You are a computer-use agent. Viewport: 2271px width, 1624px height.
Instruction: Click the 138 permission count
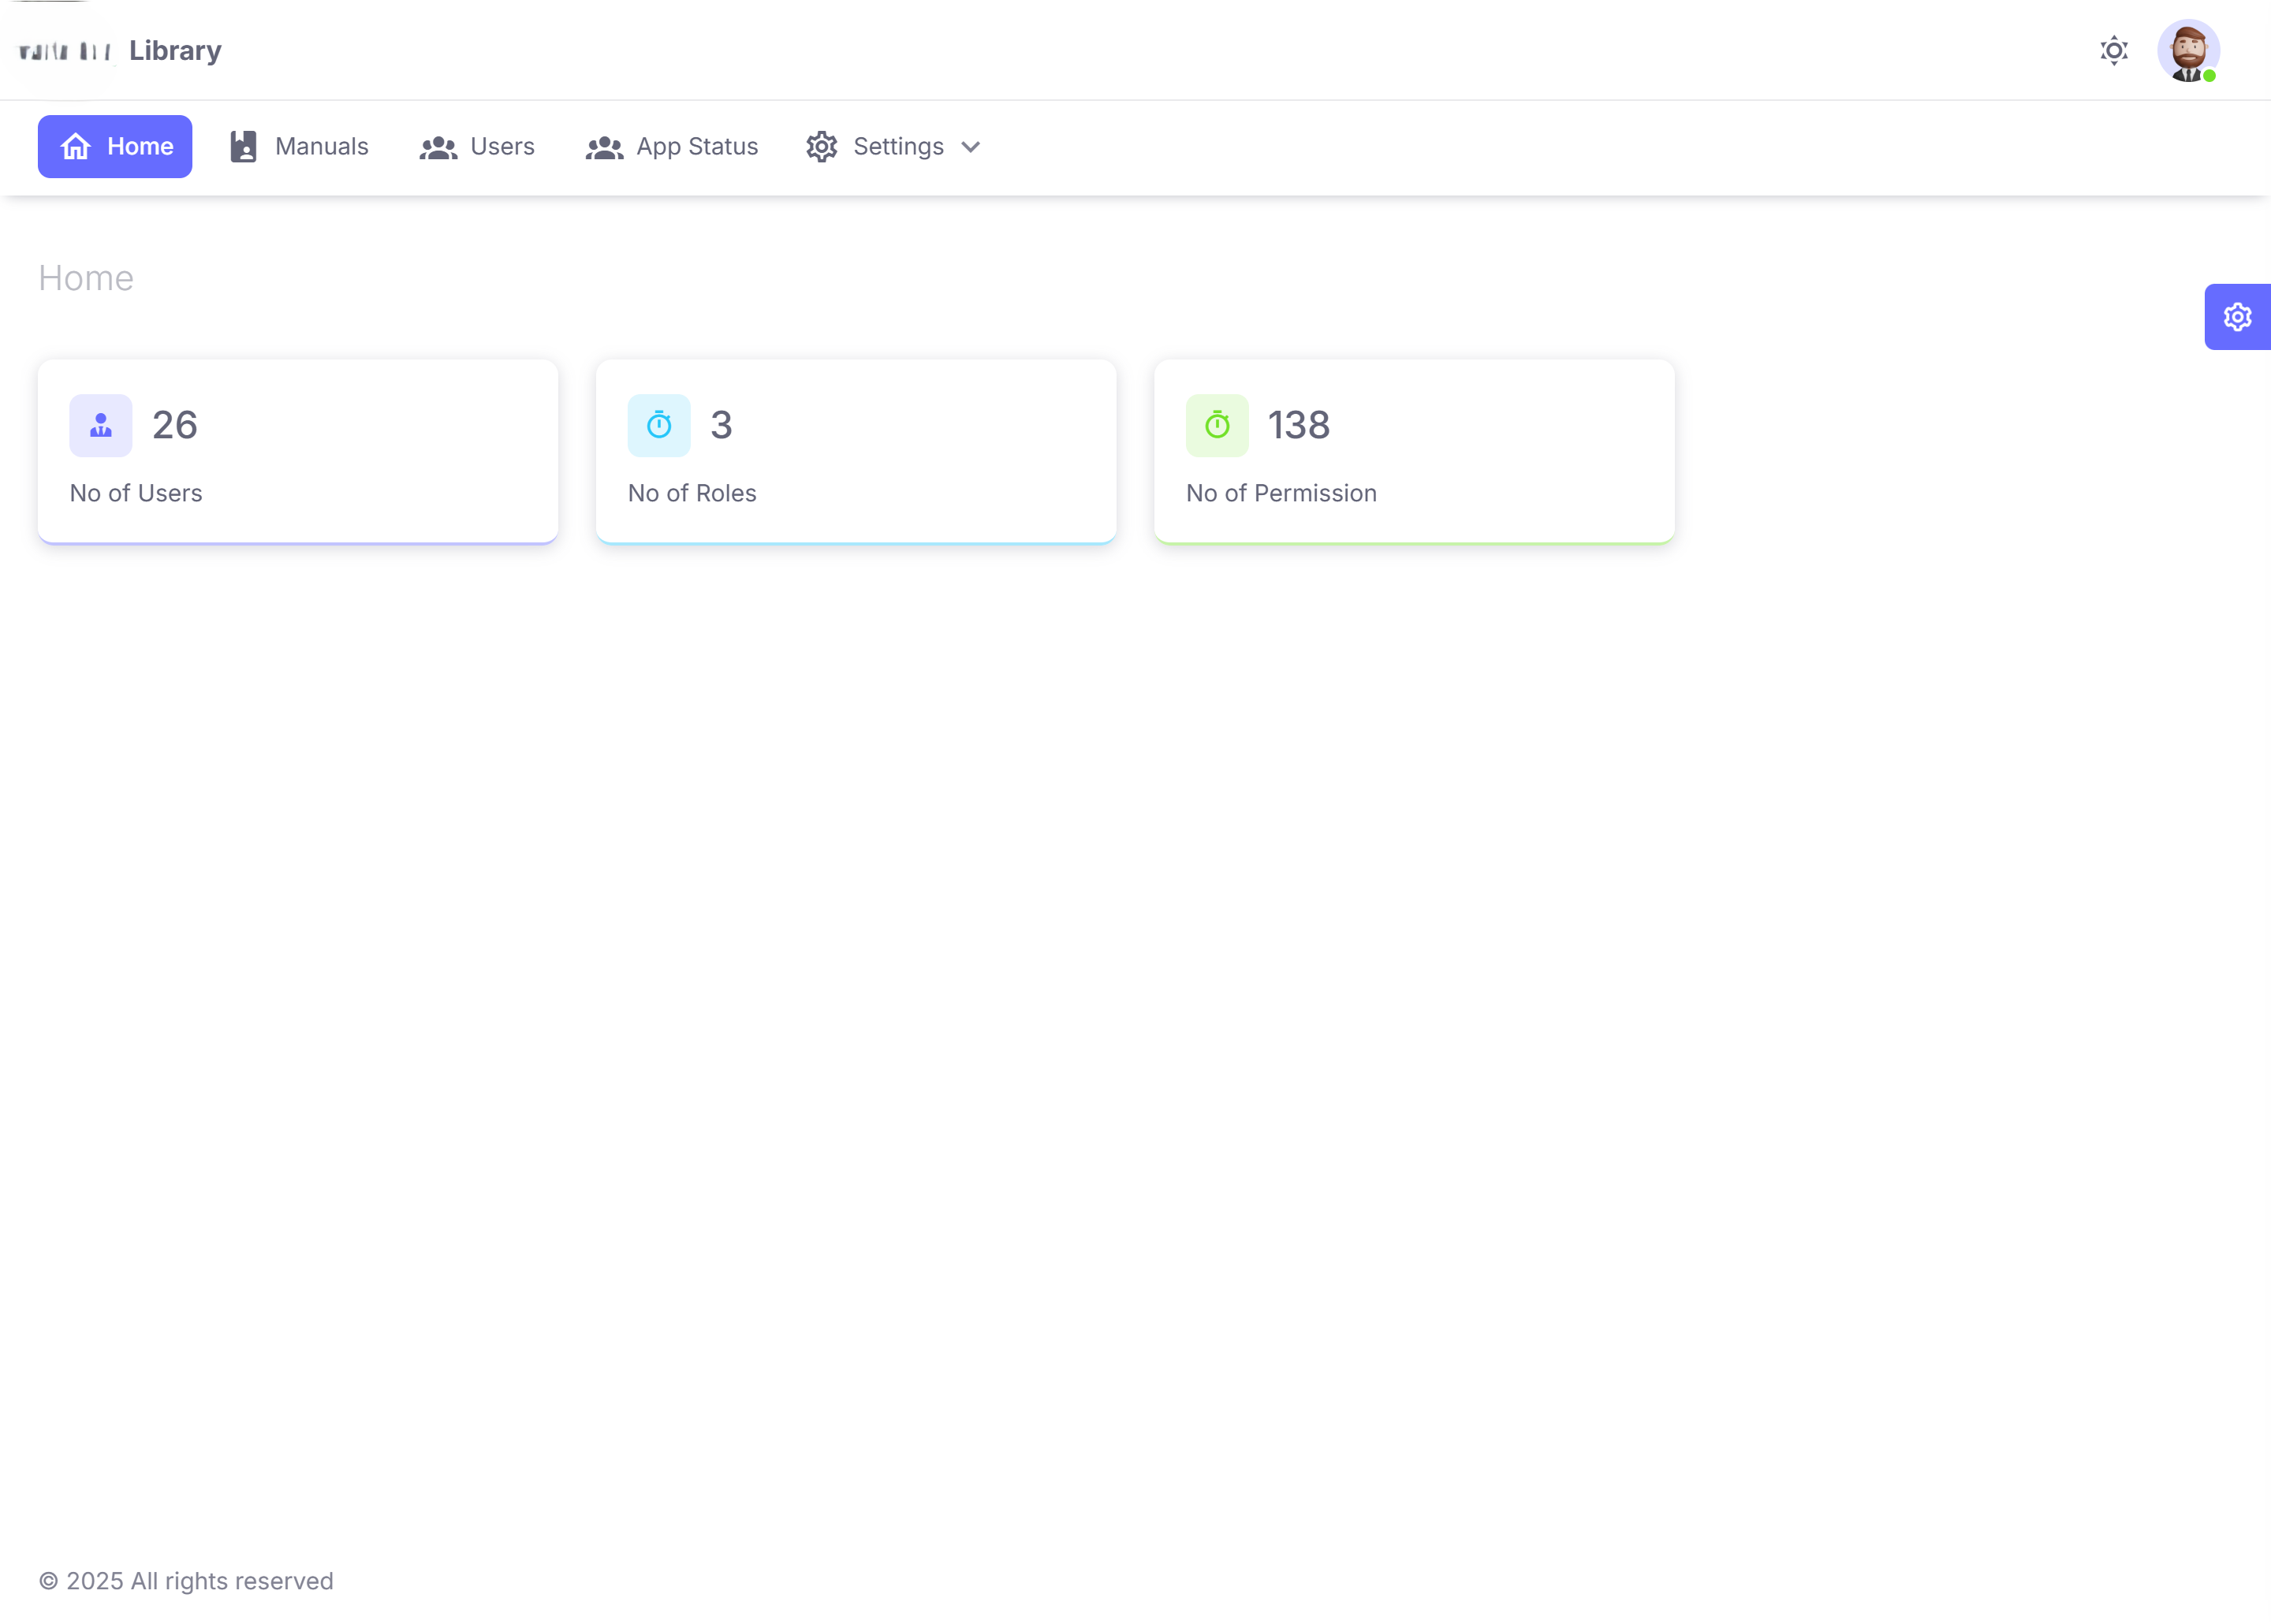coord(1298,426)
